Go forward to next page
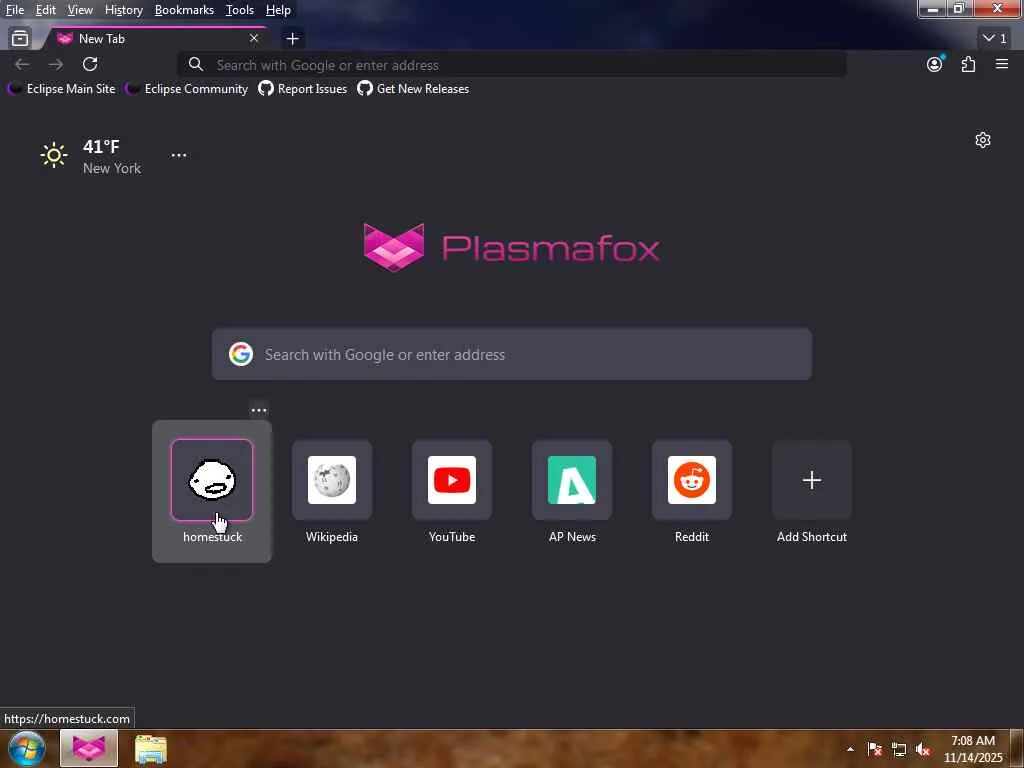The width and height of the screenshot is (1024, 768). (x=56, y=64)
